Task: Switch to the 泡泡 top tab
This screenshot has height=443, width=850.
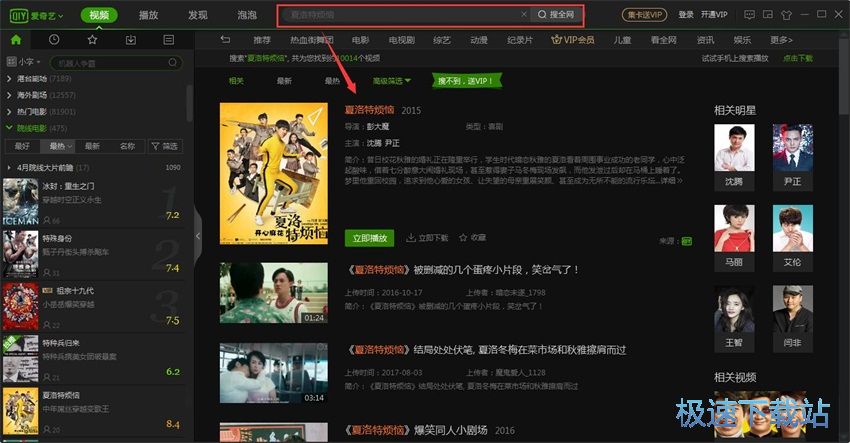Action: [247, 15]
